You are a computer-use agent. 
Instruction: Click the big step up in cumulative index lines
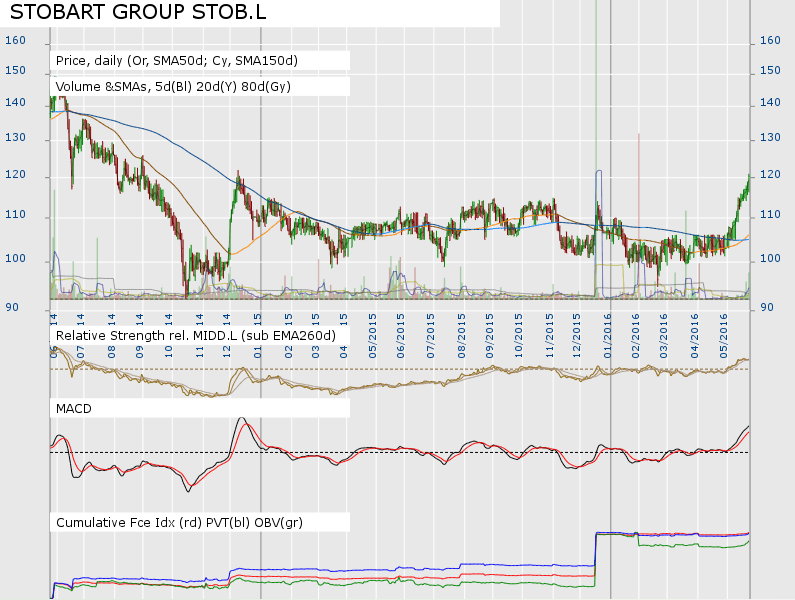tap(596, 558)
